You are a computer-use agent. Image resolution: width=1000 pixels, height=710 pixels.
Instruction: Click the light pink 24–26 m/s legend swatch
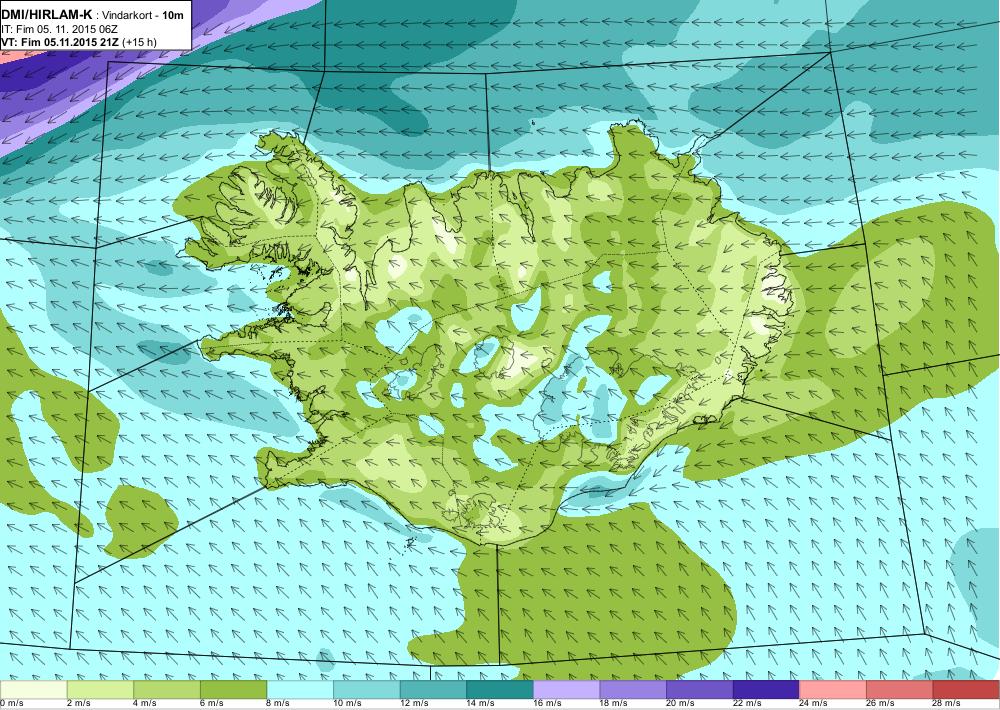[x=832, y=690]
